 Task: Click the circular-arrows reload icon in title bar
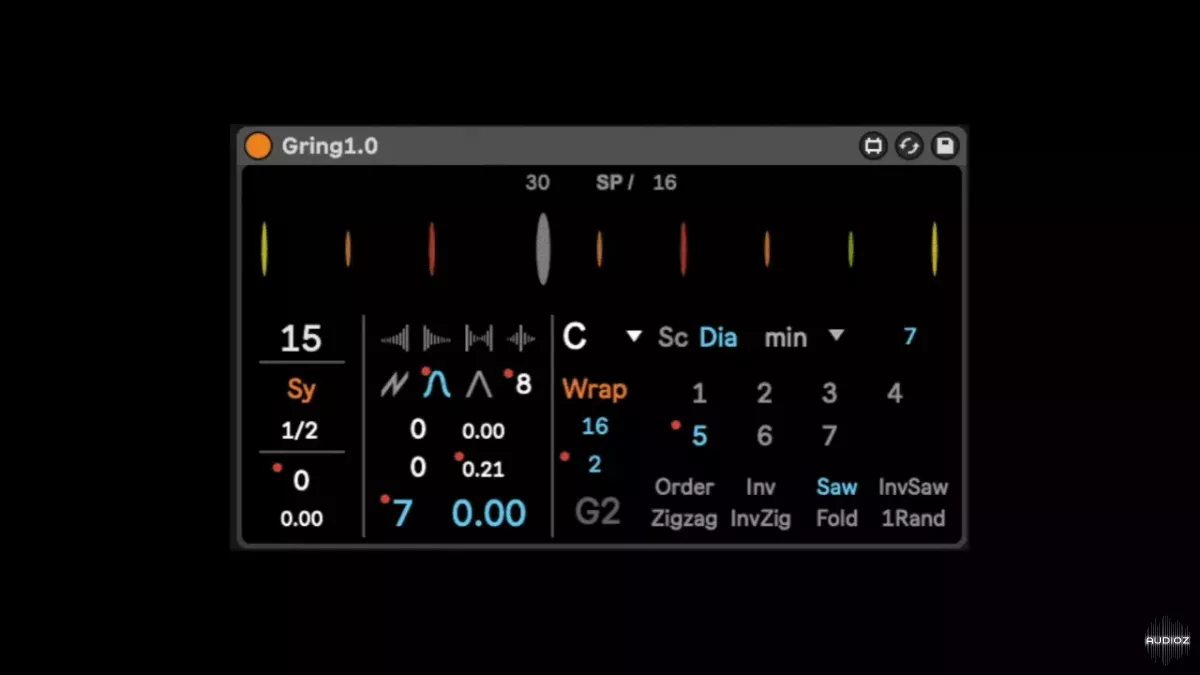[x=909, y=146]
